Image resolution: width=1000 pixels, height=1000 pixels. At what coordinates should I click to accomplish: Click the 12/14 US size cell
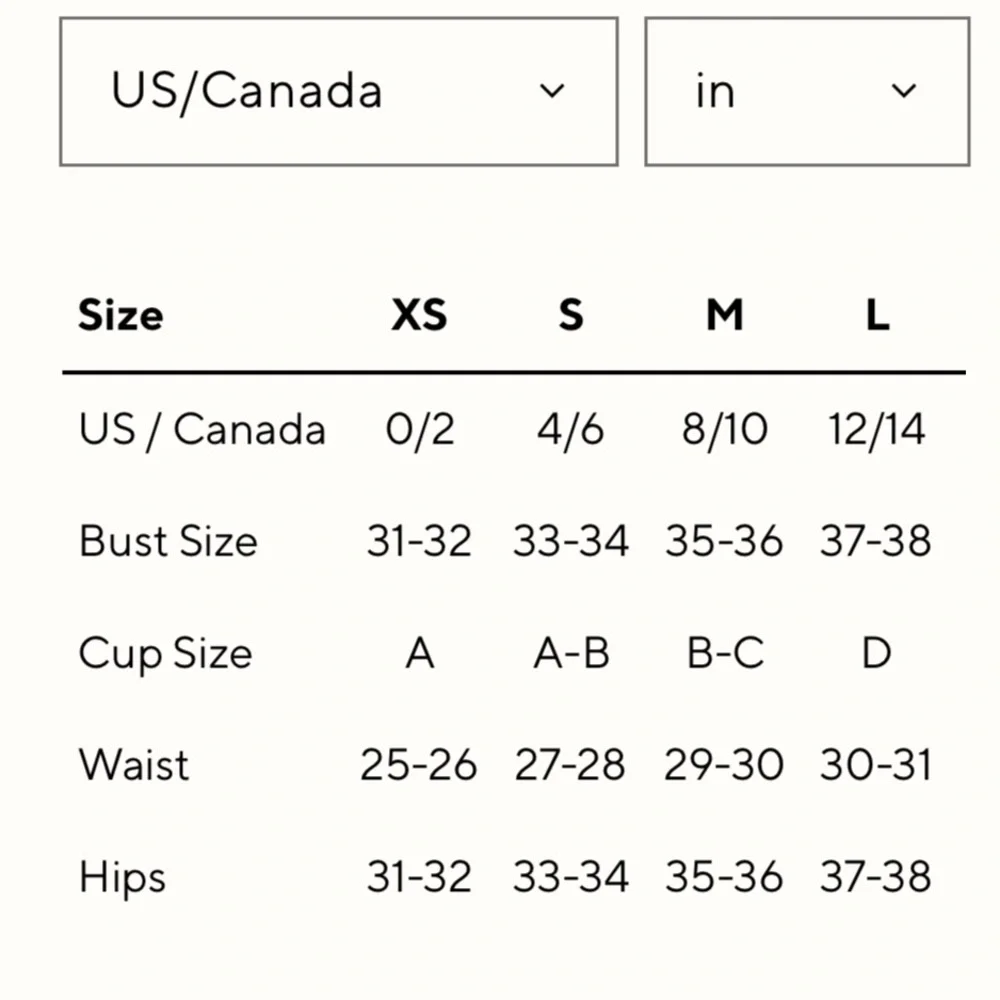pos(877,429)
